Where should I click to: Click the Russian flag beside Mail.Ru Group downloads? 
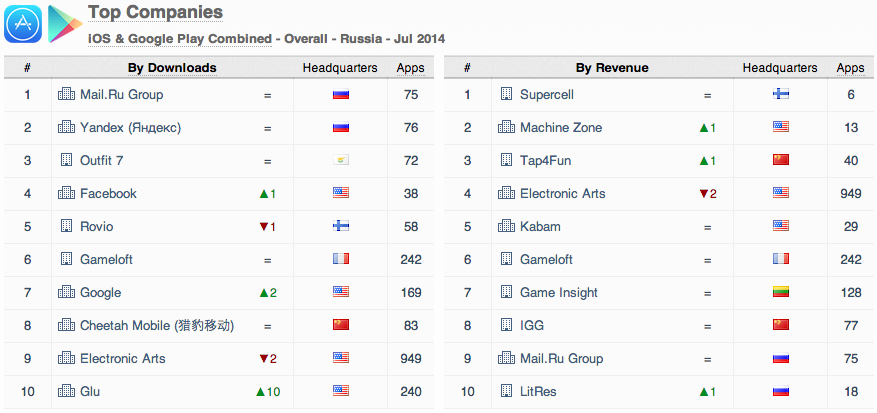340,95
